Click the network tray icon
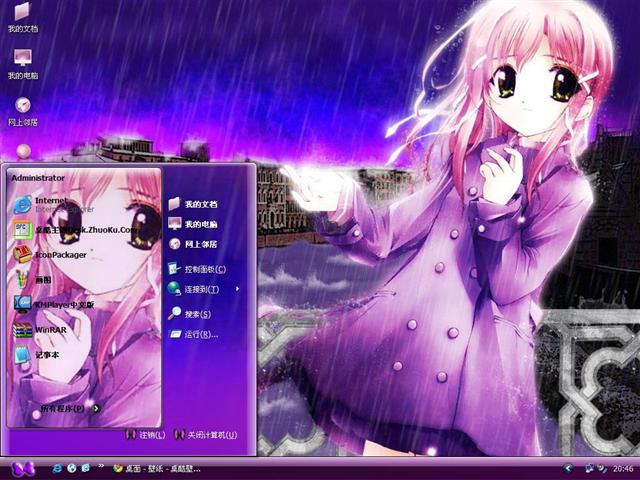 point(589,469)
